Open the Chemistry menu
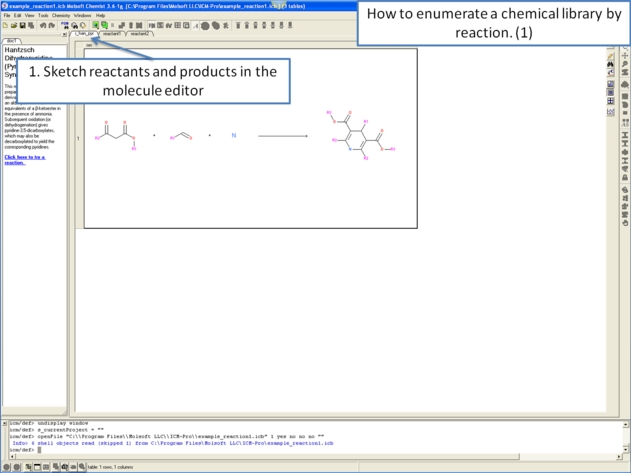This screenshot has height=473, width=631. [61, 15]
